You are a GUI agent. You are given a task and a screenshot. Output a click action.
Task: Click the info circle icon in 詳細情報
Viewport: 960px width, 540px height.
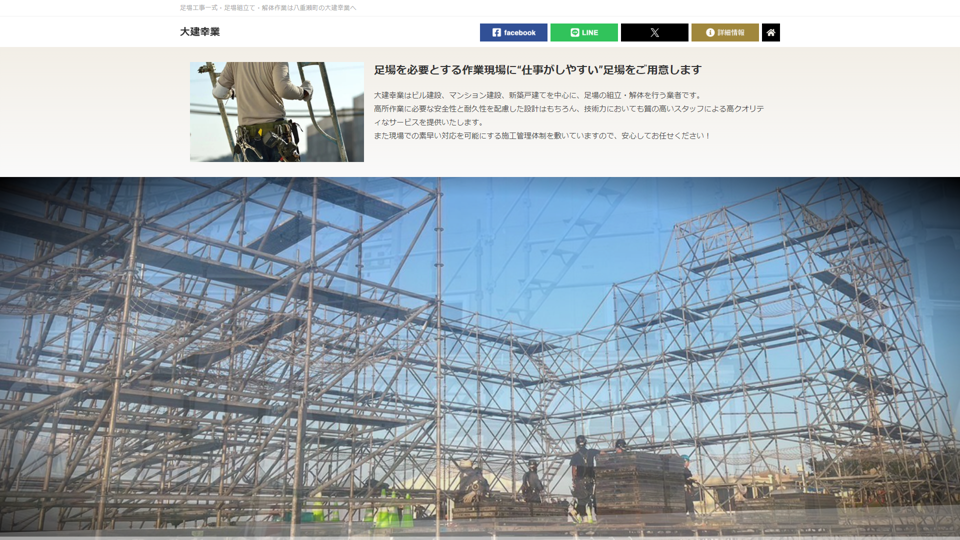(x=710, y=33)
